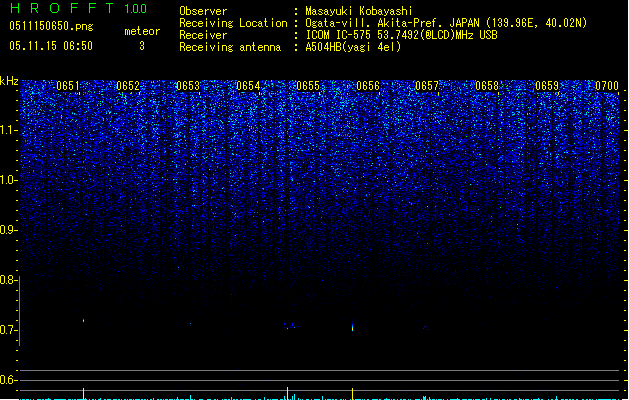Click the bright meteor echo just before 0656
This screenshot has height=400, width=629.
click(x=353, y=327)
